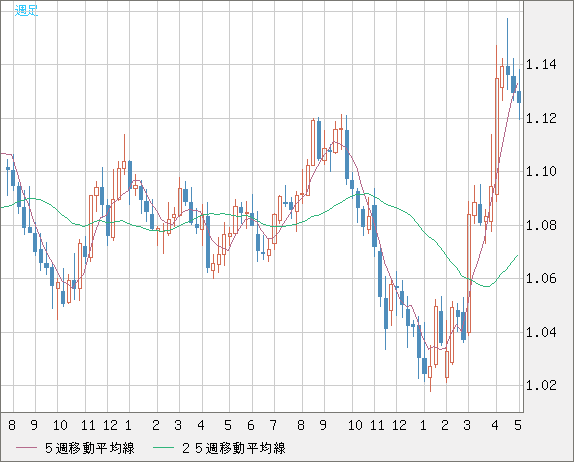
Task: Click month label 6 on time axis
Action: (x=250, y=425)
